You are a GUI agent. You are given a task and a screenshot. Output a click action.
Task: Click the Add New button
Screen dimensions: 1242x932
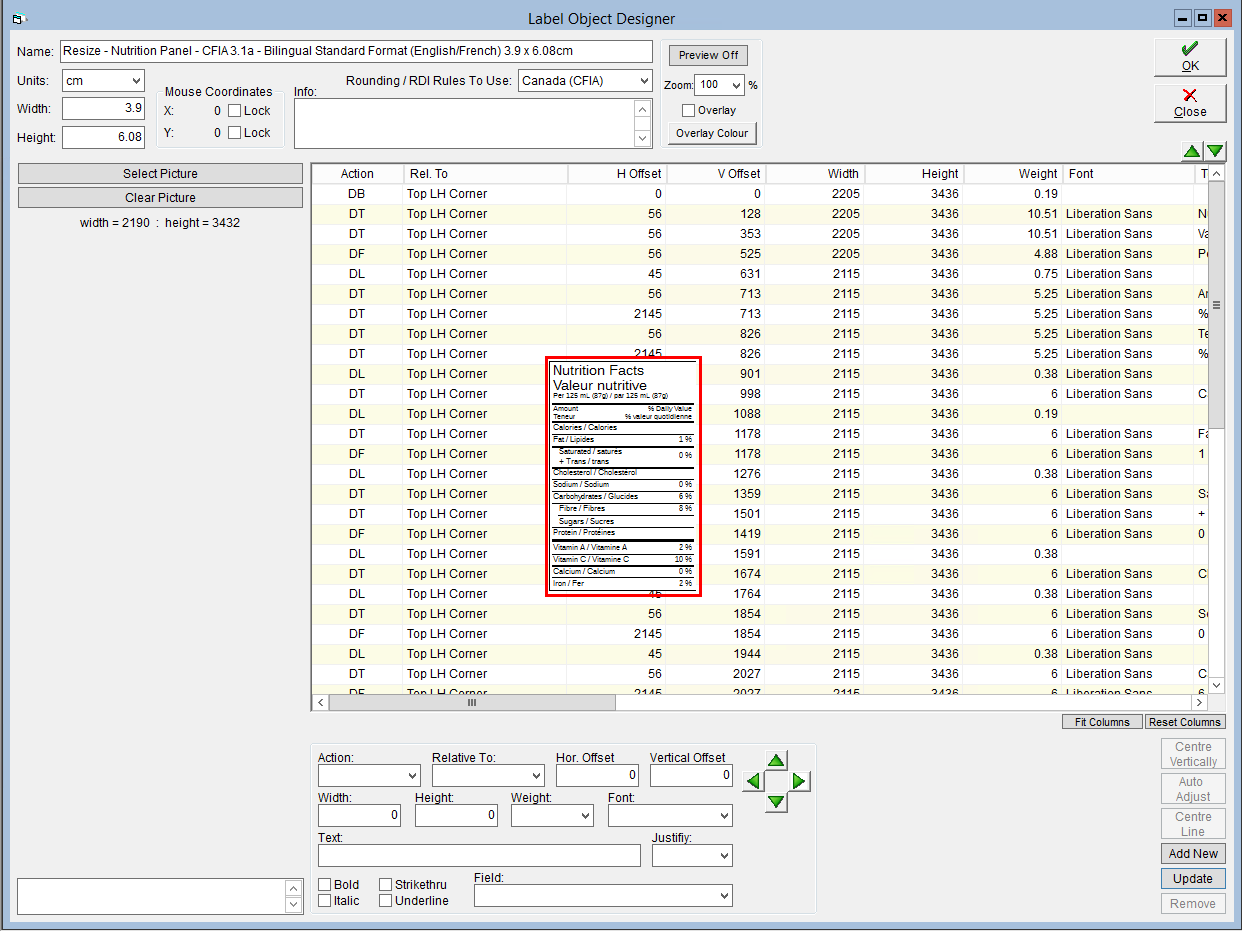(1193, 854)
